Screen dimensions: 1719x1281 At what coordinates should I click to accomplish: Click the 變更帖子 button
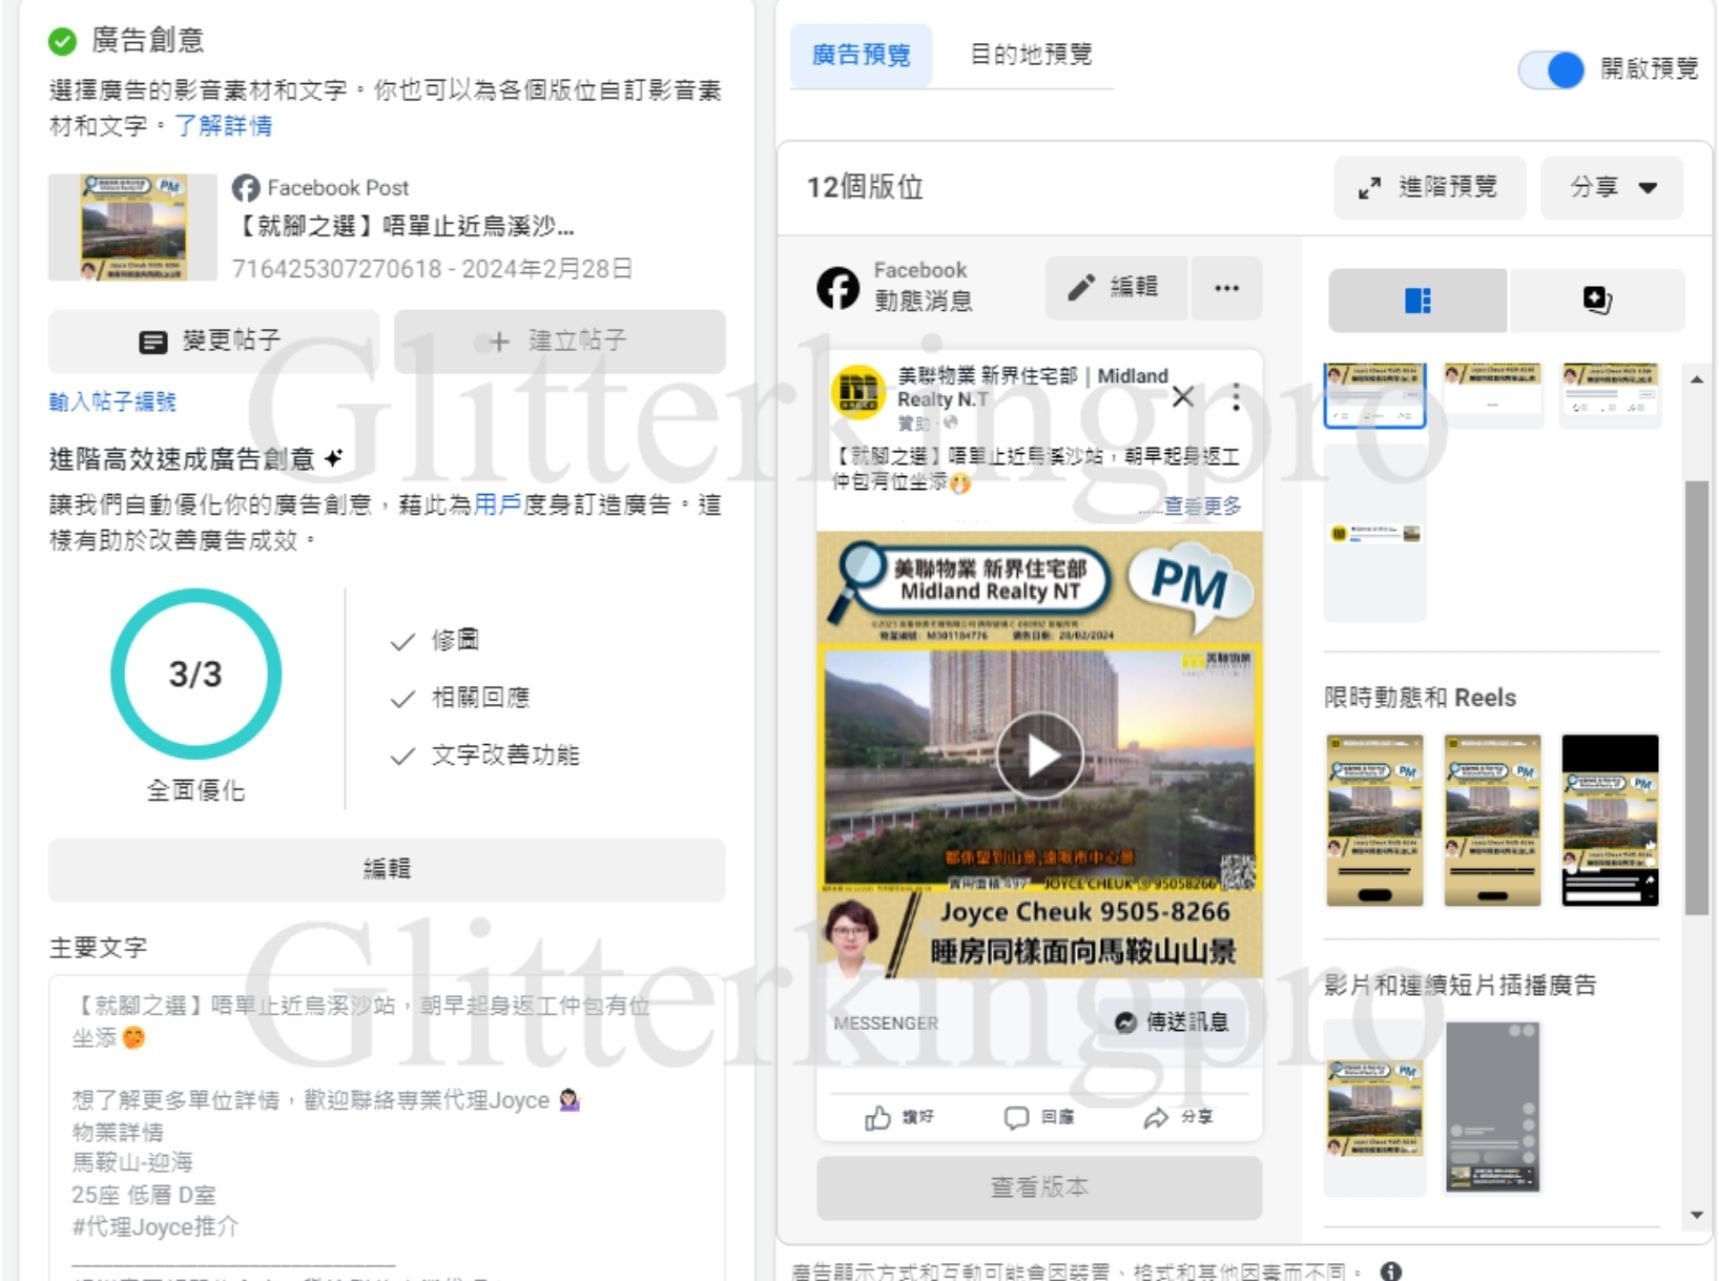coord(213,341)
